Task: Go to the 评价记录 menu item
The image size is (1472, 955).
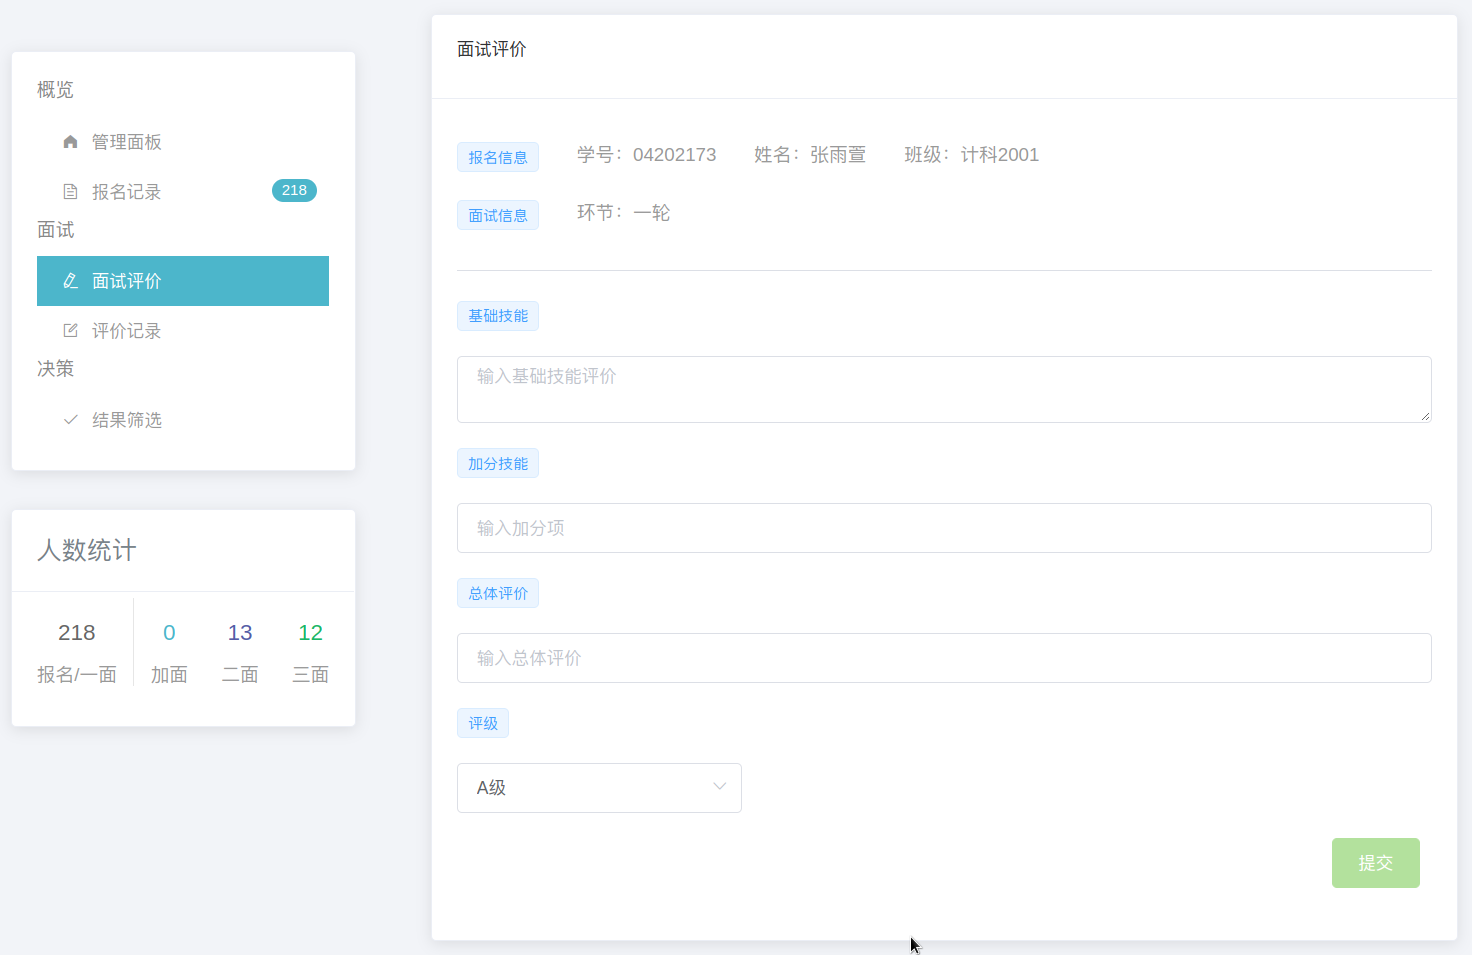Action: pos(183,331)
